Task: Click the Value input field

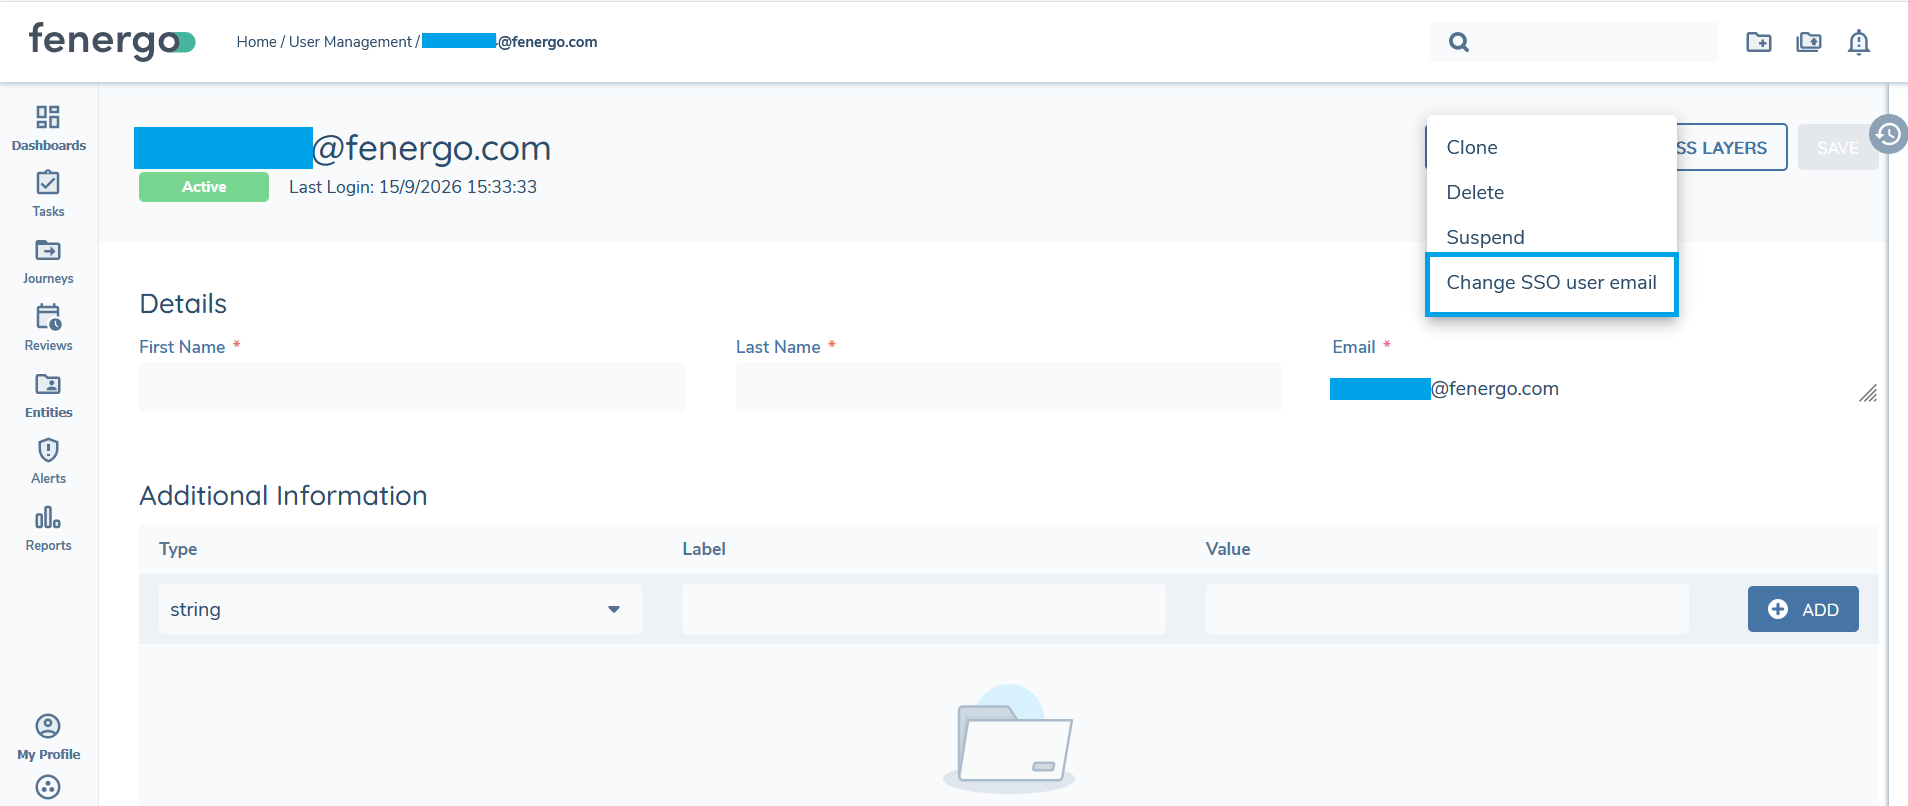Action: (x=1446, y=609)
